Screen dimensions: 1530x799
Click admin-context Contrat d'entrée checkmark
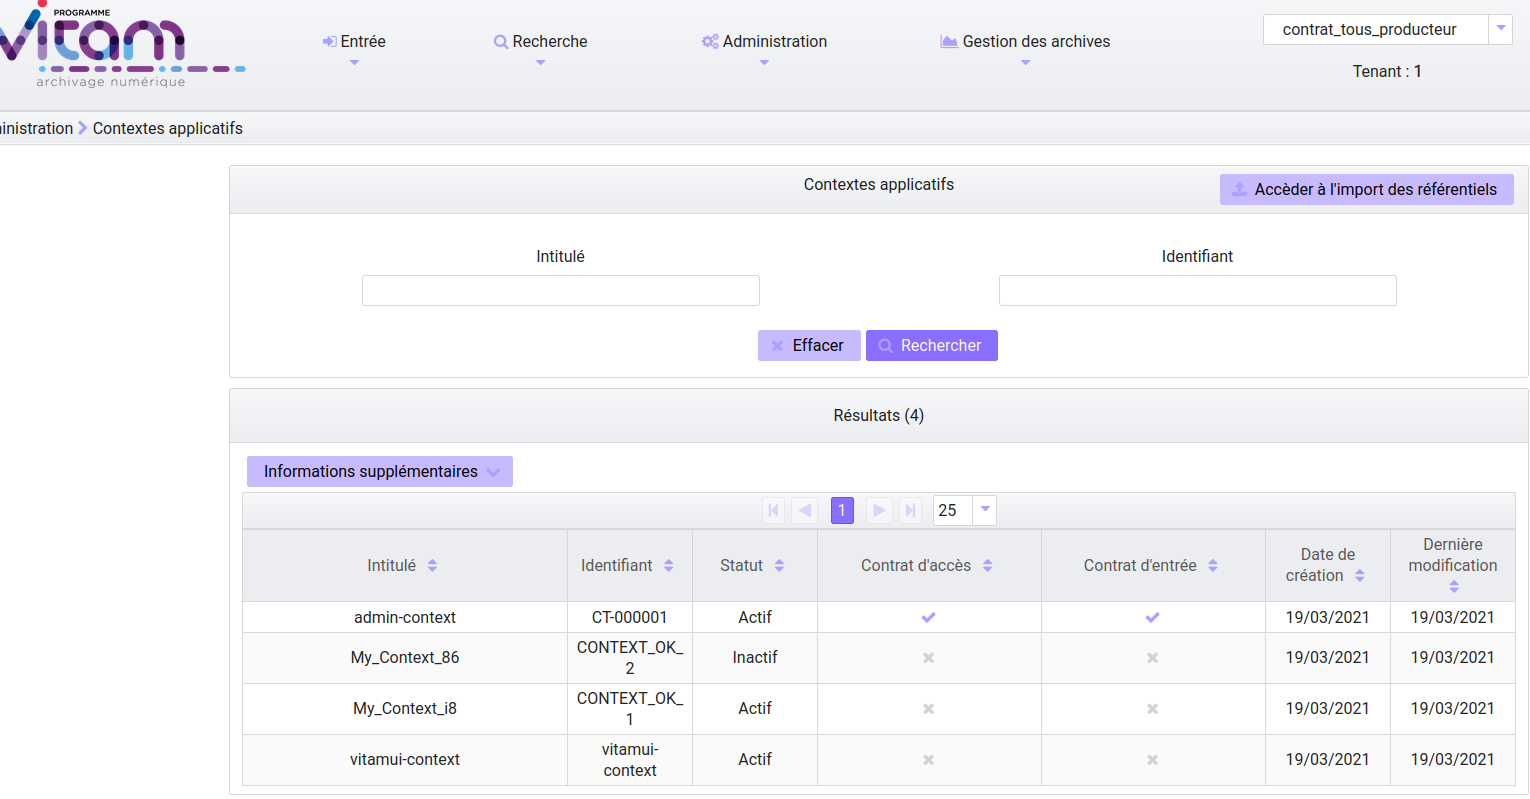1152,618
